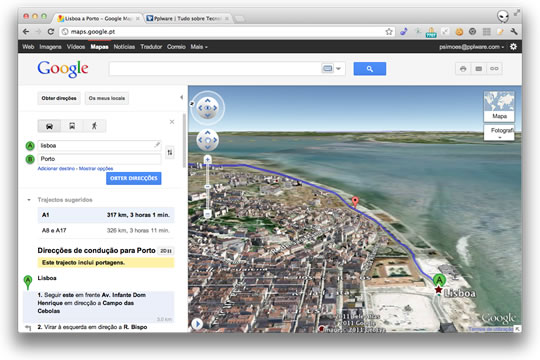Image resolution: width=540 pixels, height=360 pixels.
Task: Open Imagens in Google bar
Action: [x=50, y=47]
